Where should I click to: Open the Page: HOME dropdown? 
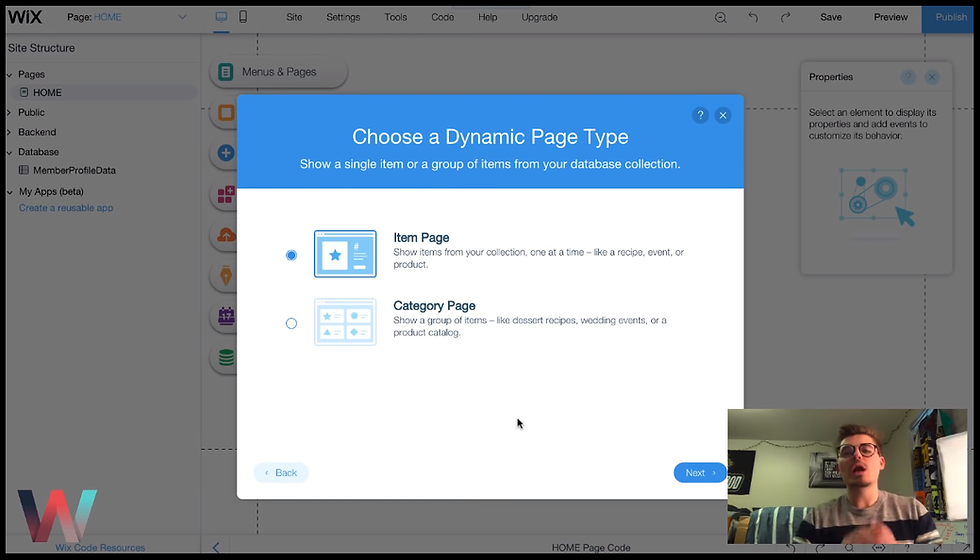point(127,17)
